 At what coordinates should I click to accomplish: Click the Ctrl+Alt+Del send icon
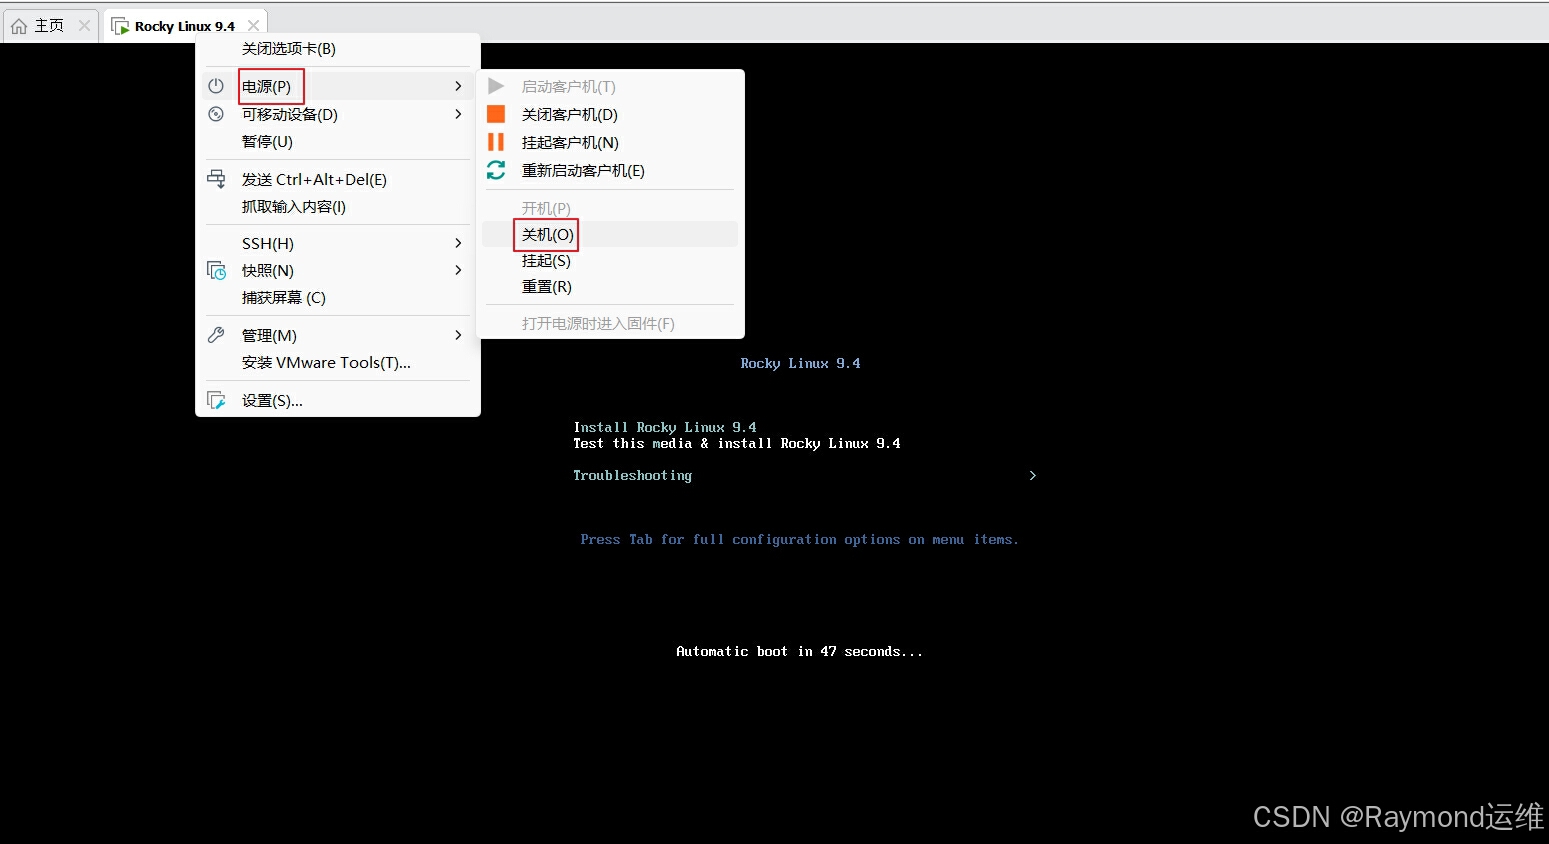click(216, 179)
